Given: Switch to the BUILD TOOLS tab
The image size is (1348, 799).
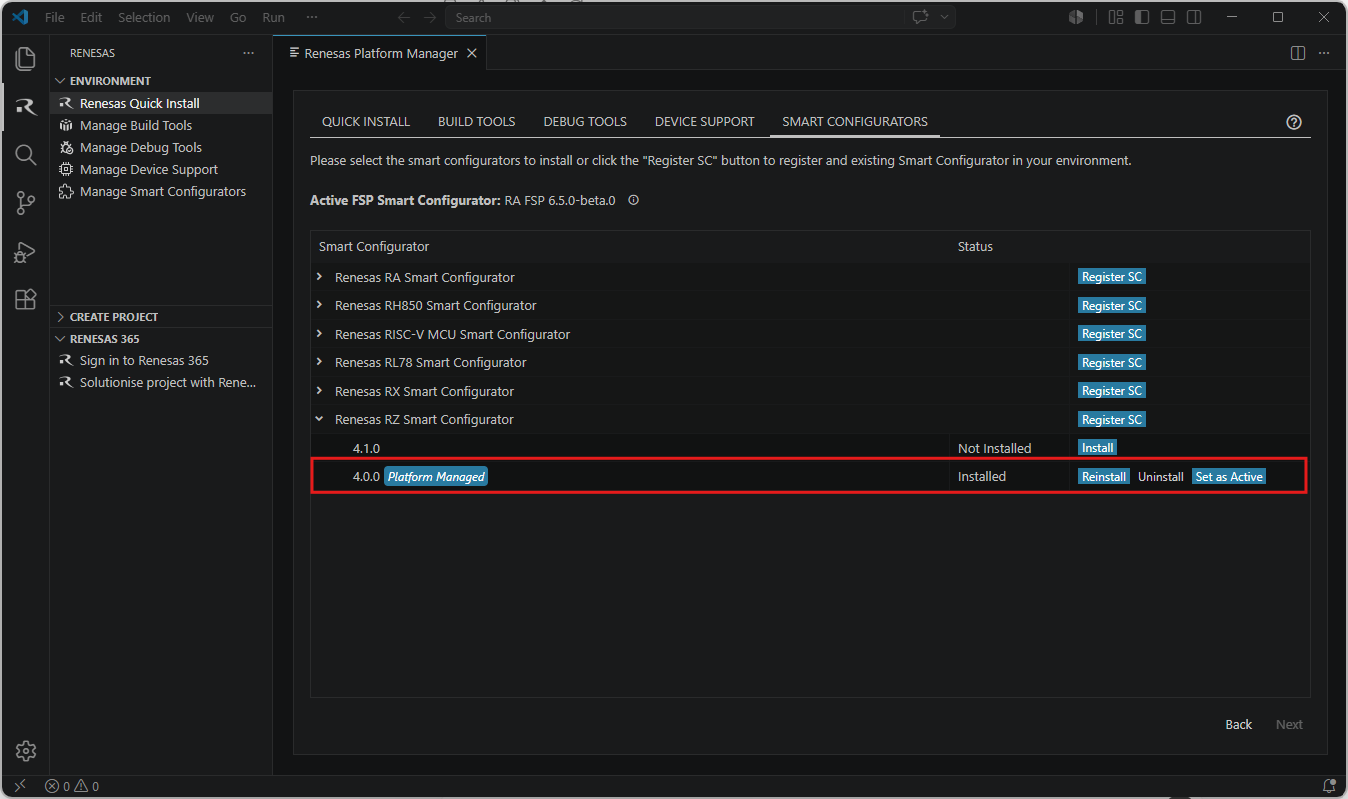Looking at the screenshot, I should 477,122.
